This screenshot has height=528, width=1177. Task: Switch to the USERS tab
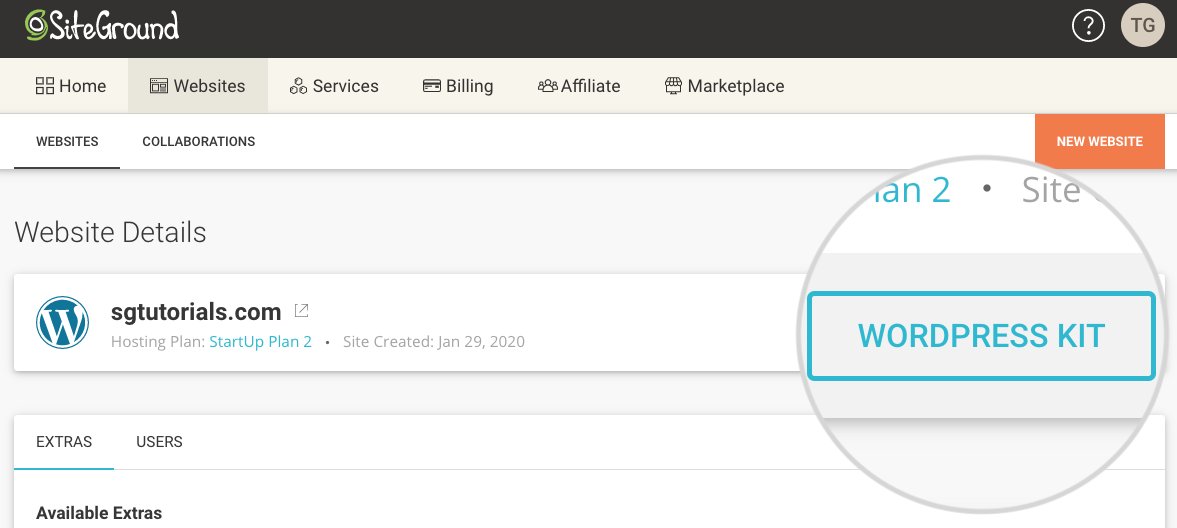pos(159,442)
